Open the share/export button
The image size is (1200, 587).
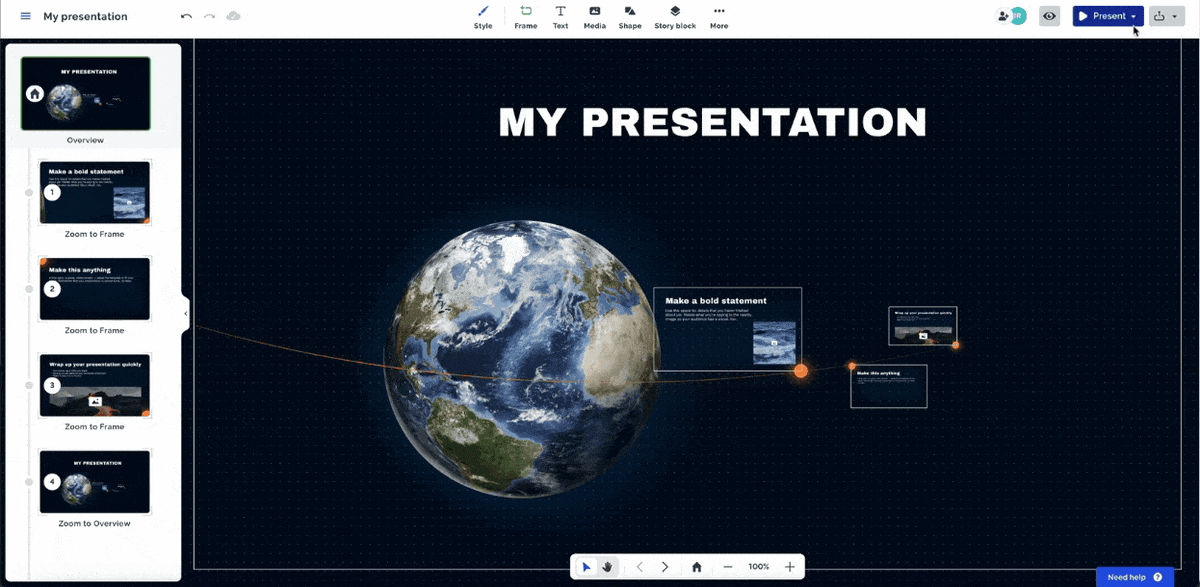(x=1159, y=16)
